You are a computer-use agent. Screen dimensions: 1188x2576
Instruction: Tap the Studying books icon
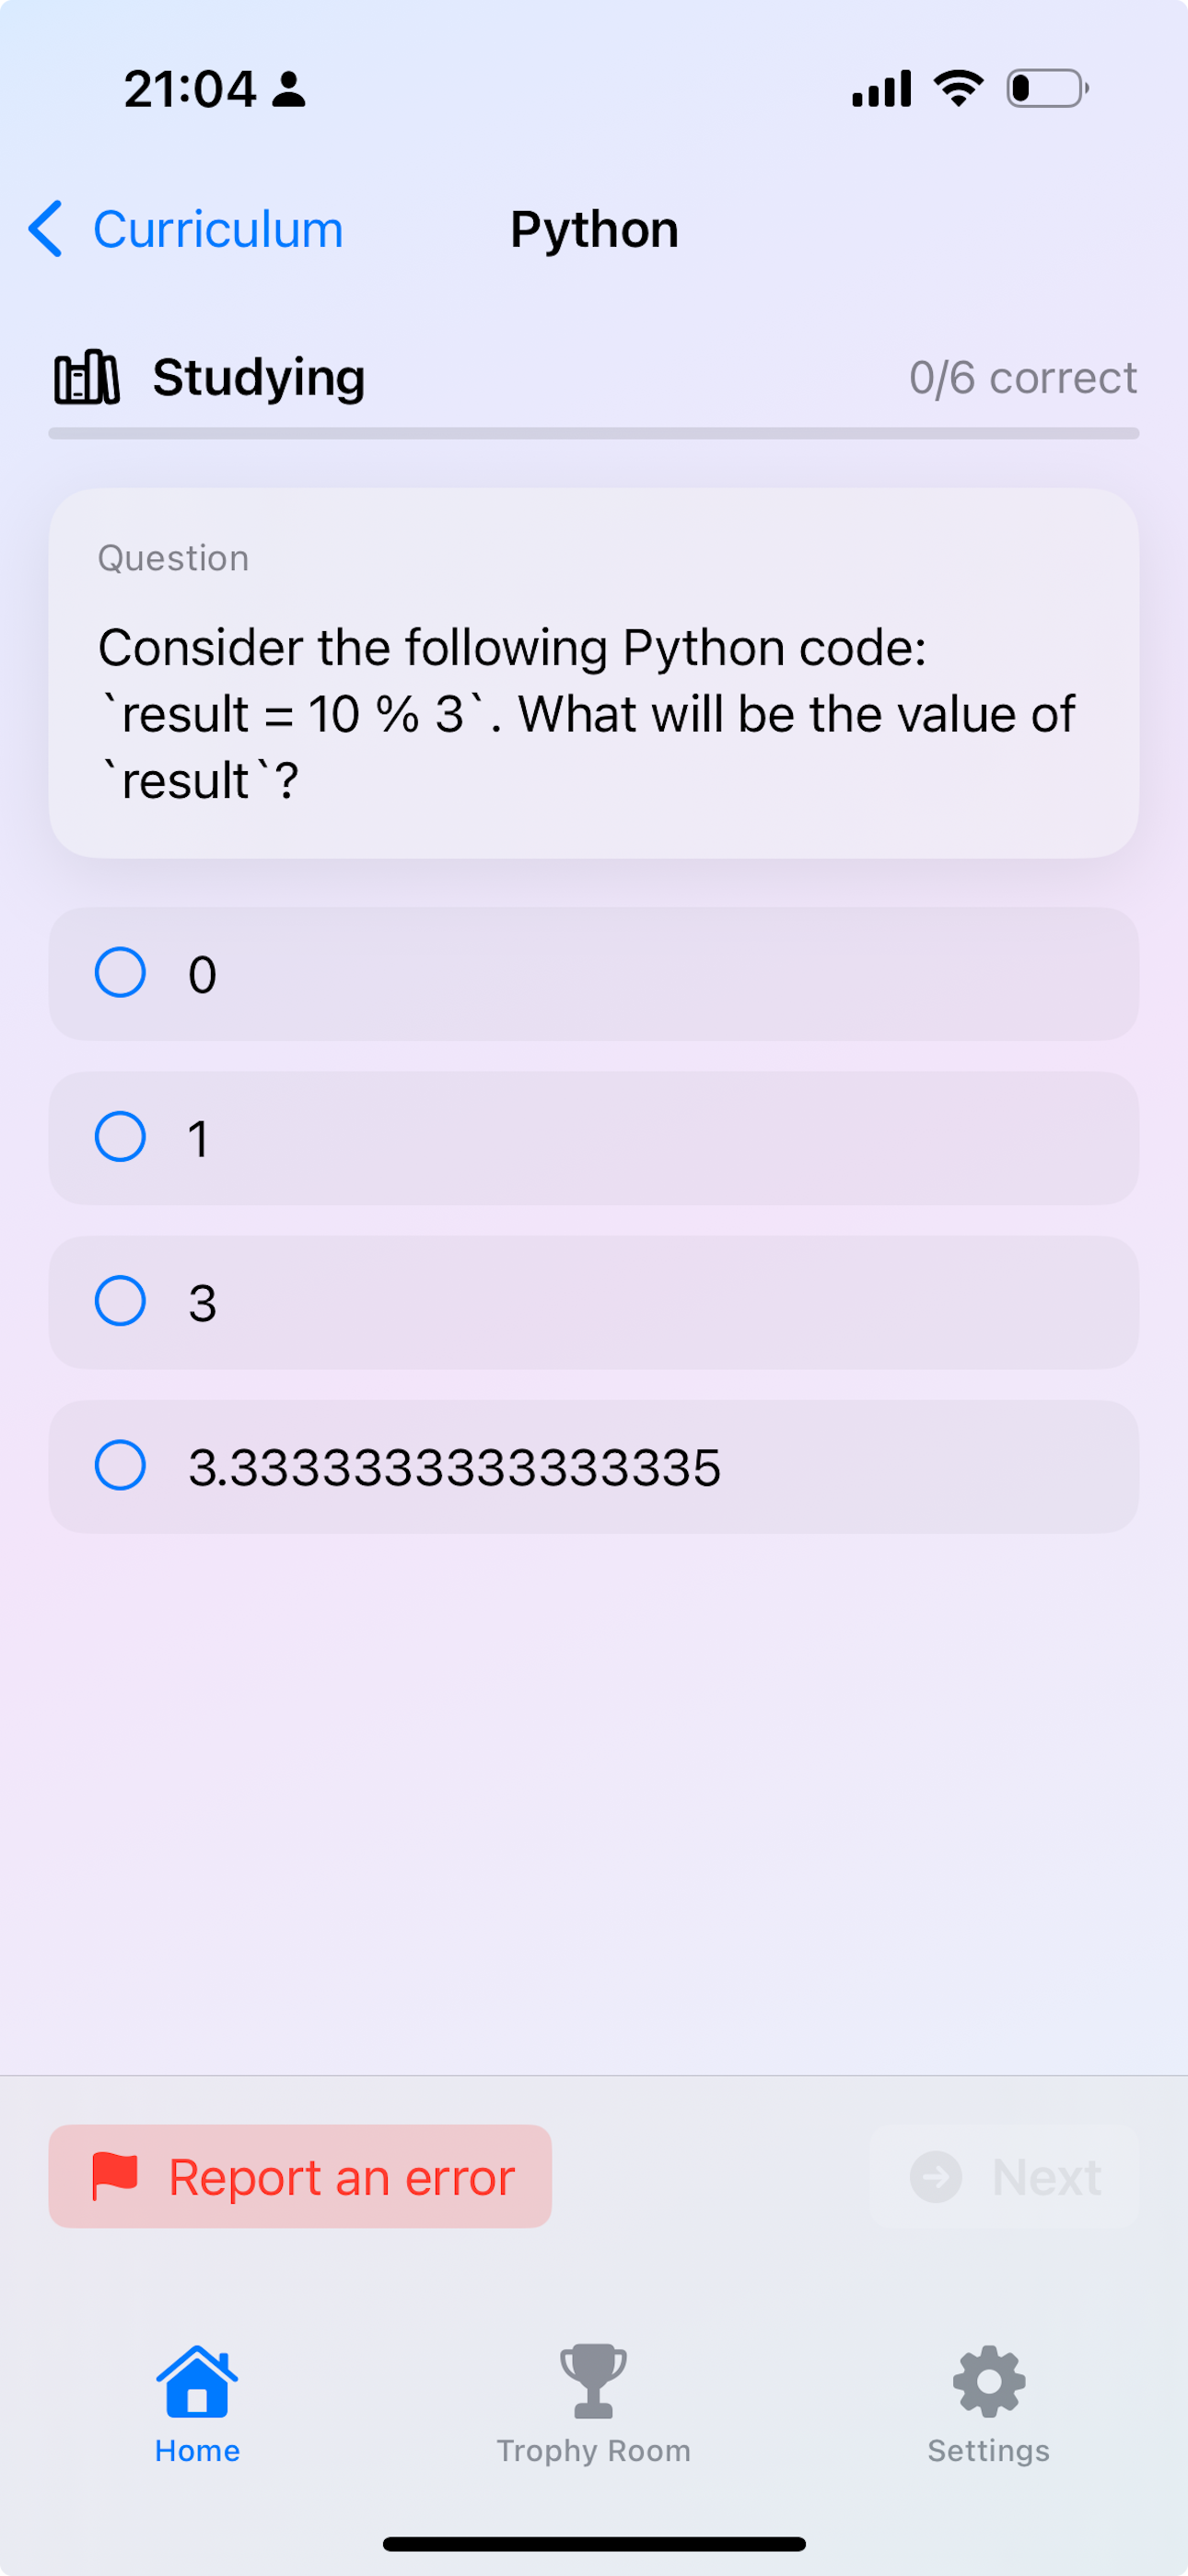click(x=87, y=378)
